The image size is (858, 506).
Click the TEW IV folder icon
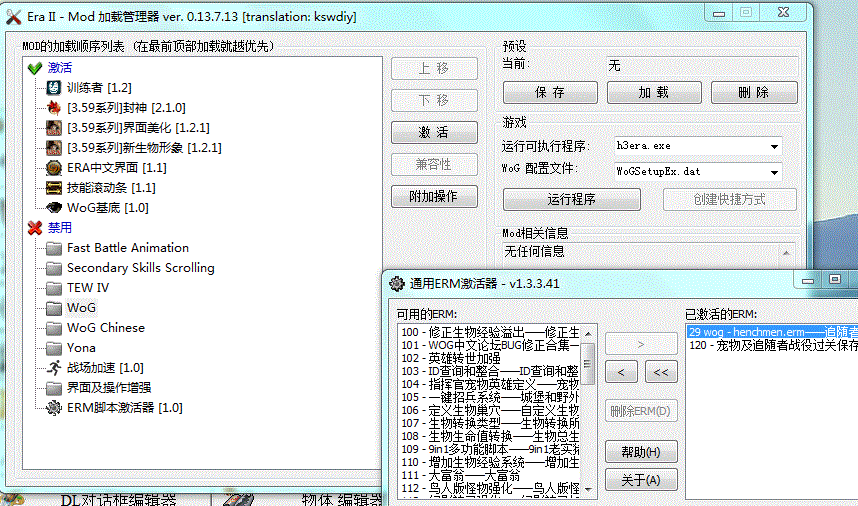point(54,288)
